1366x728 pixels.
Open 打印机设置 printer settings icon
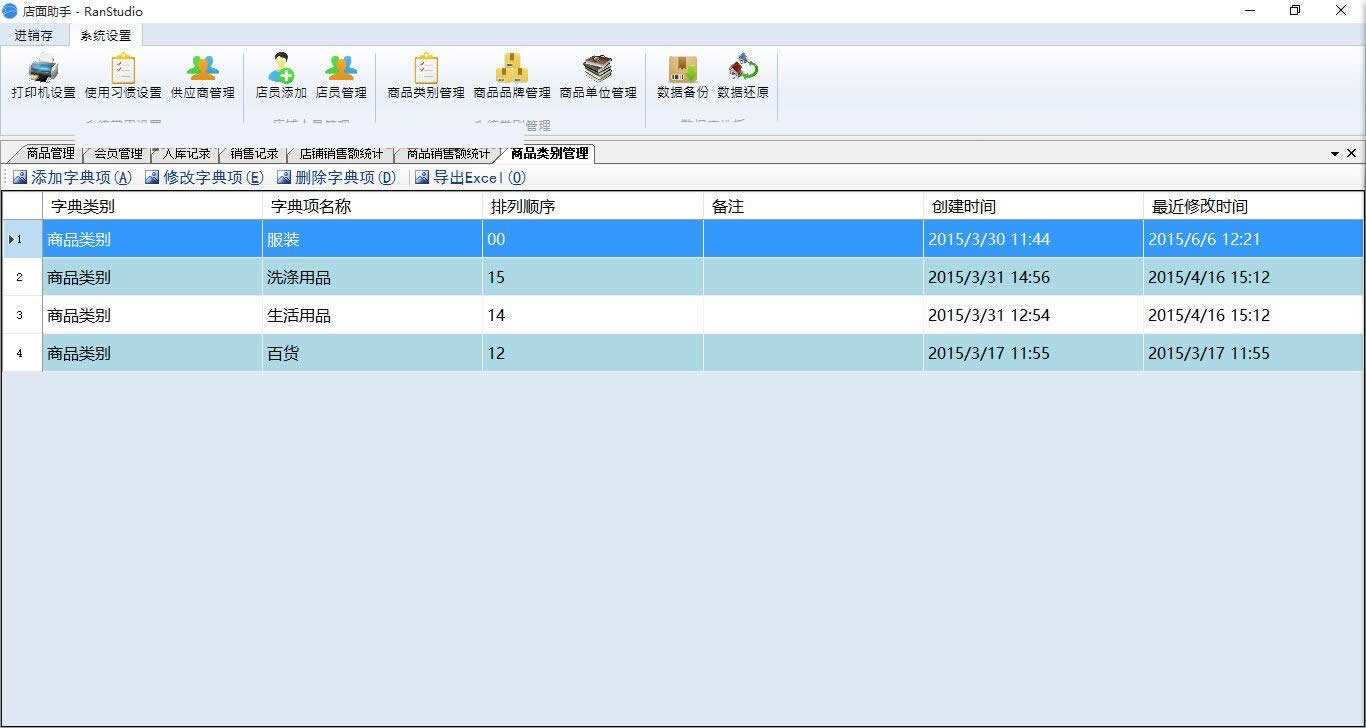click(x=43, y=77)
